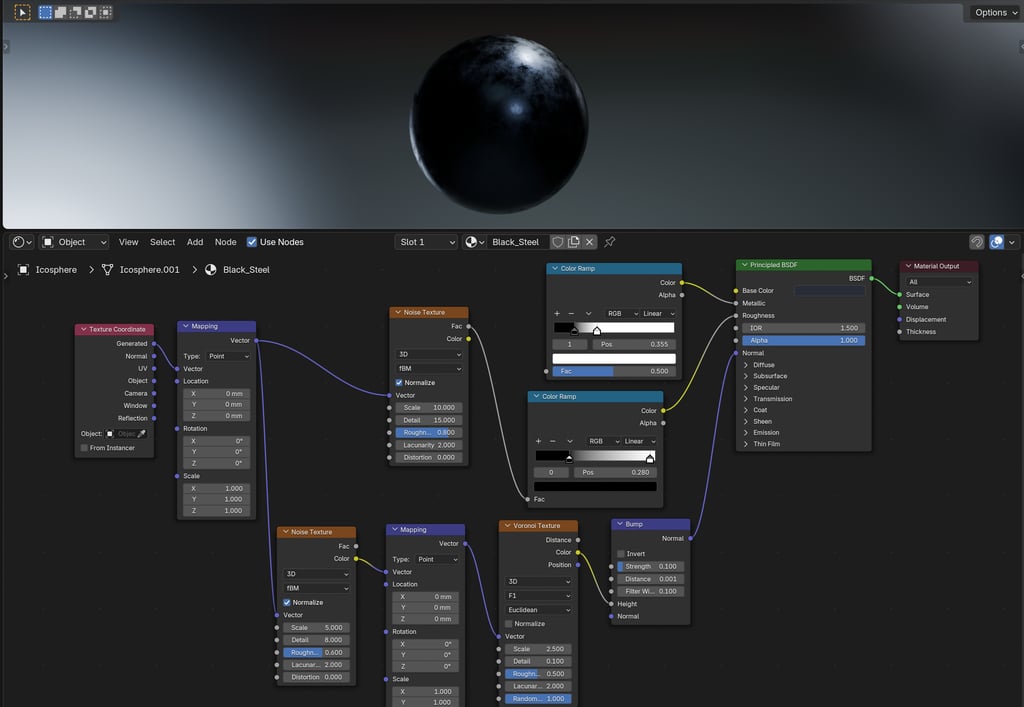Open the Slot 1 dropdown

point(427,242)
